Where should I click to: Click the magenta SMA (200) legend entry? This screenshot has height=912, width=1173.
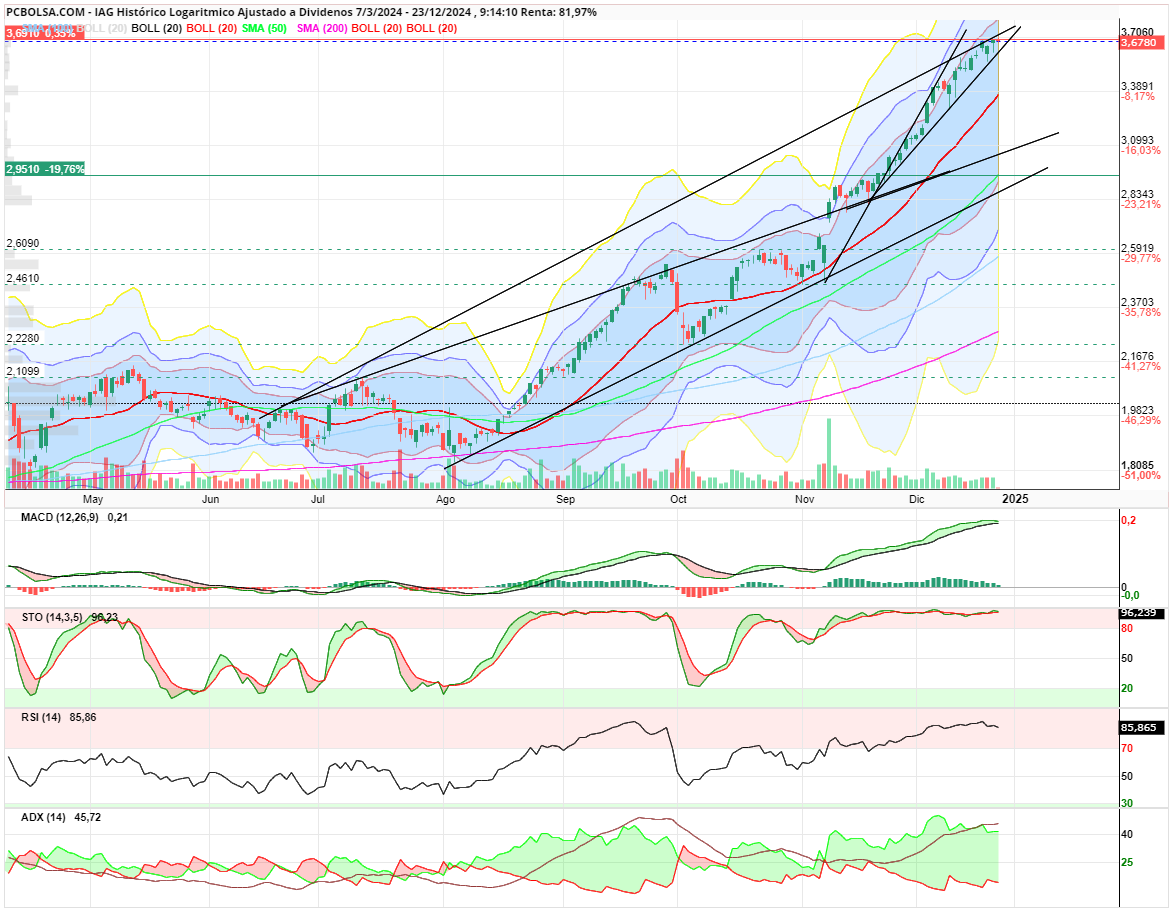322,28
